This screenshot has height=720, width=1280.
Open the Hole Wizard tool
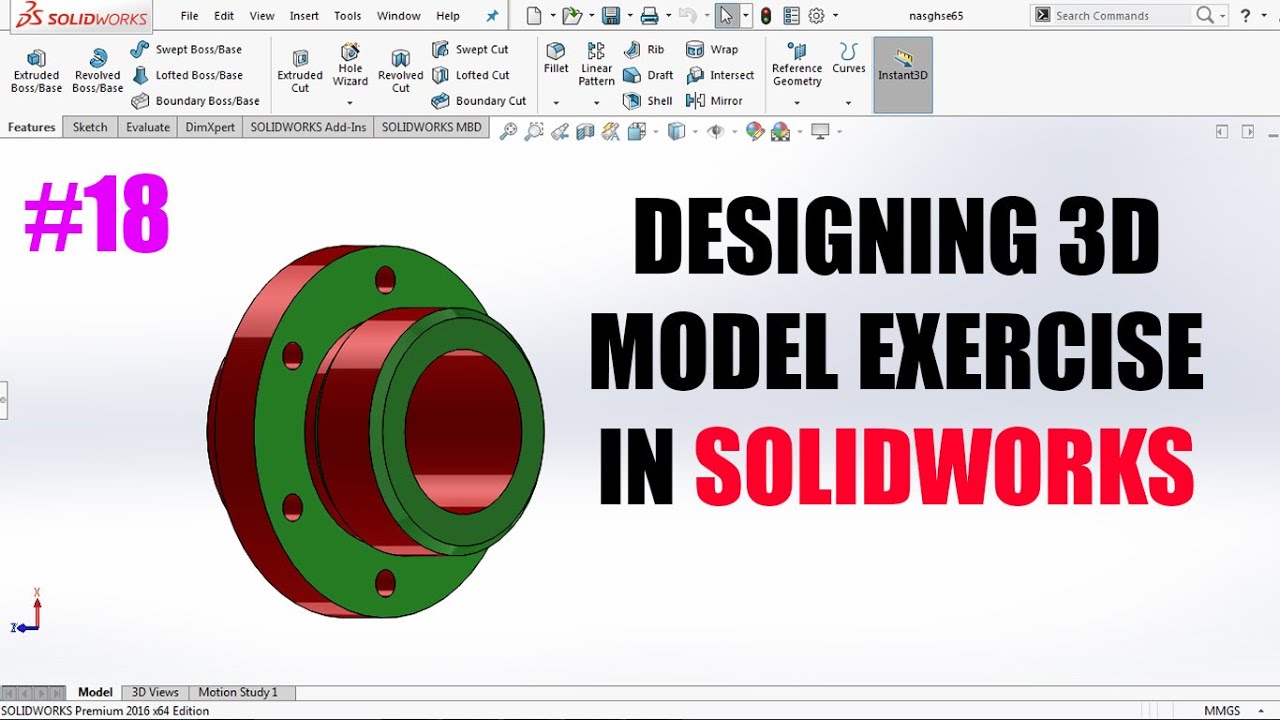point(350,64)
